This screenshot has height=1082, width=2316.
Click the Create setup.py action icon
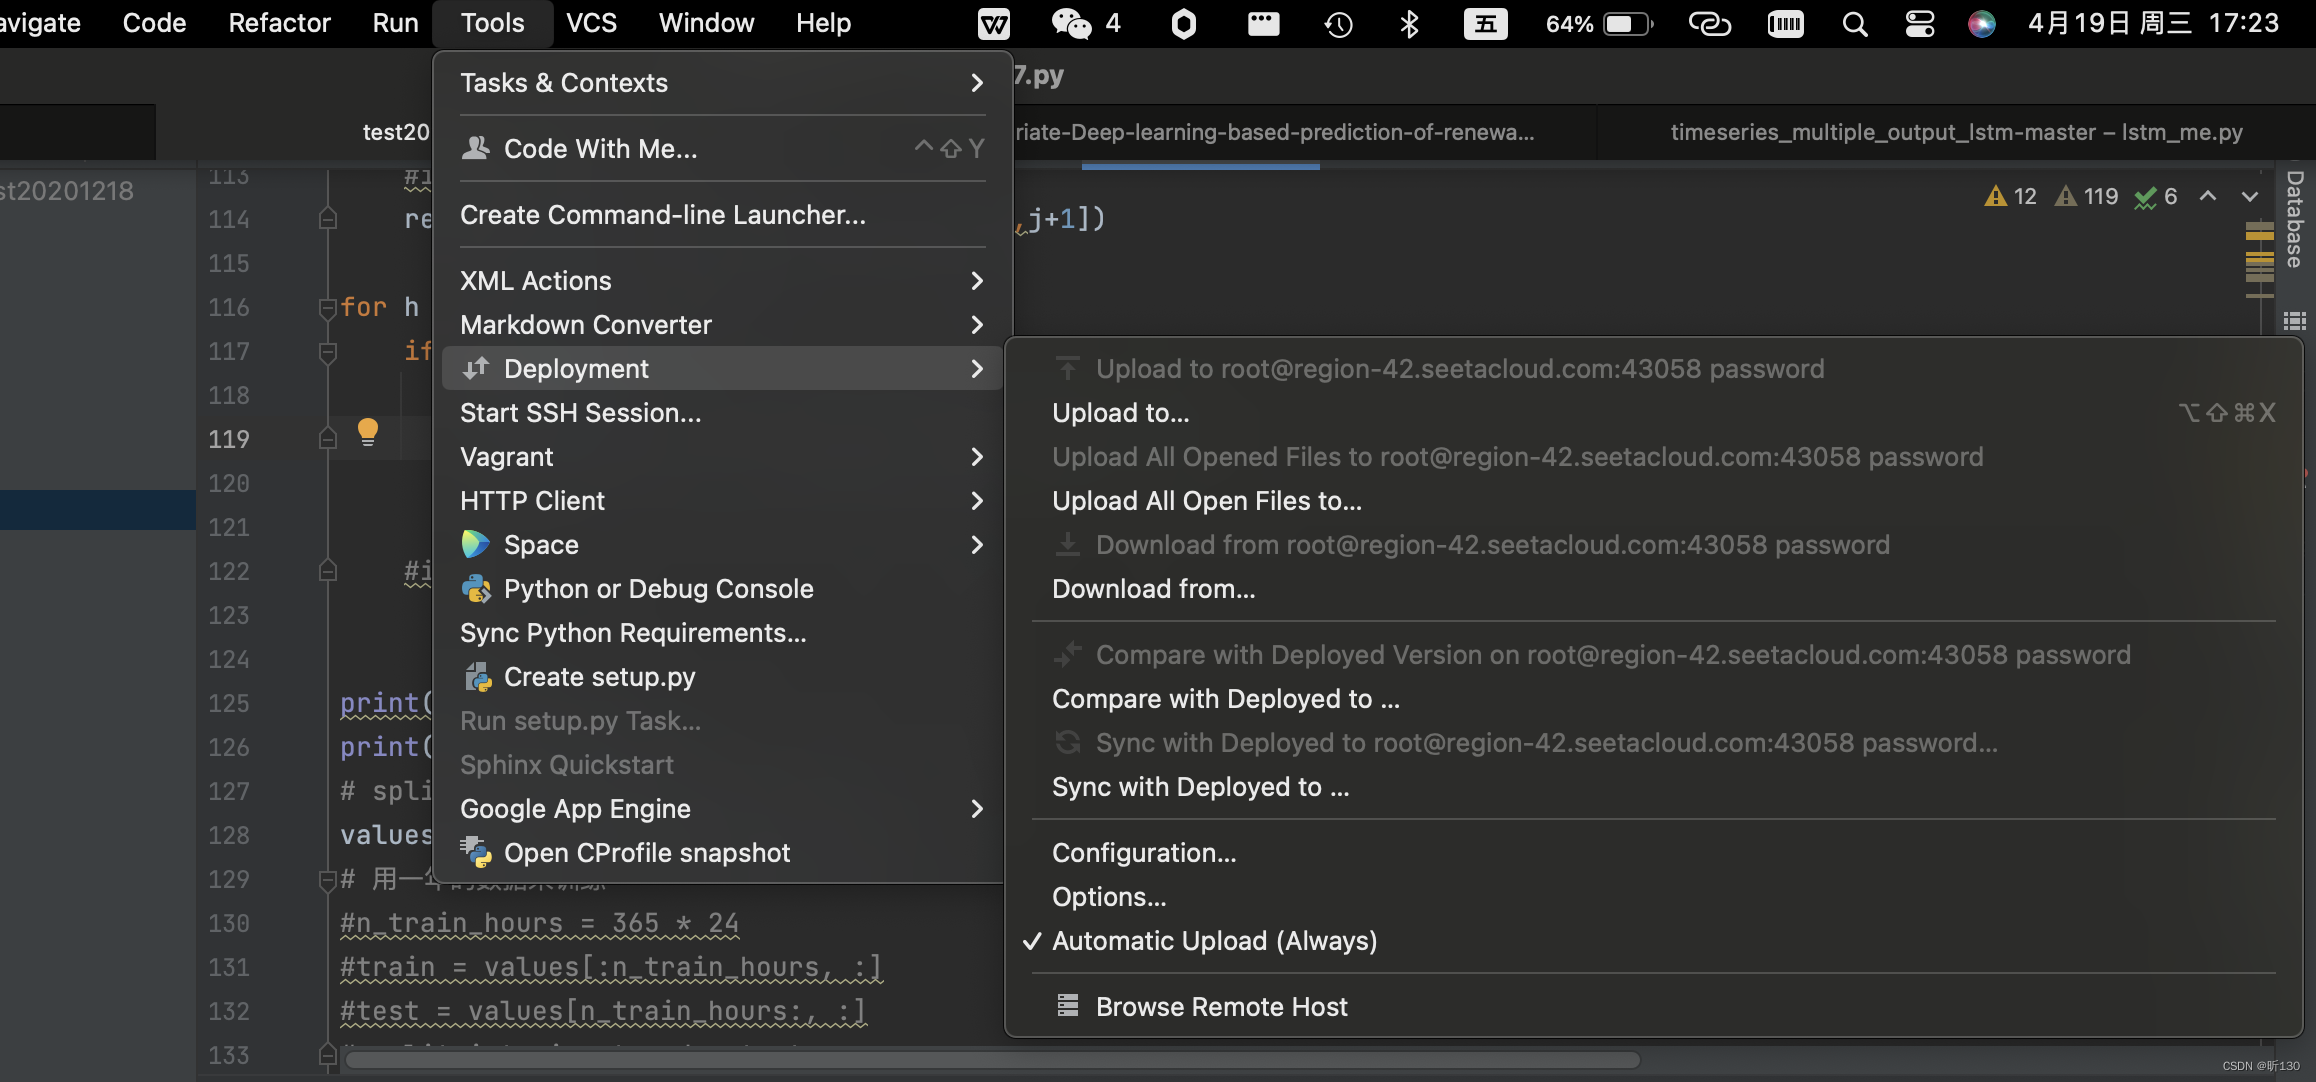click(478, 677)
